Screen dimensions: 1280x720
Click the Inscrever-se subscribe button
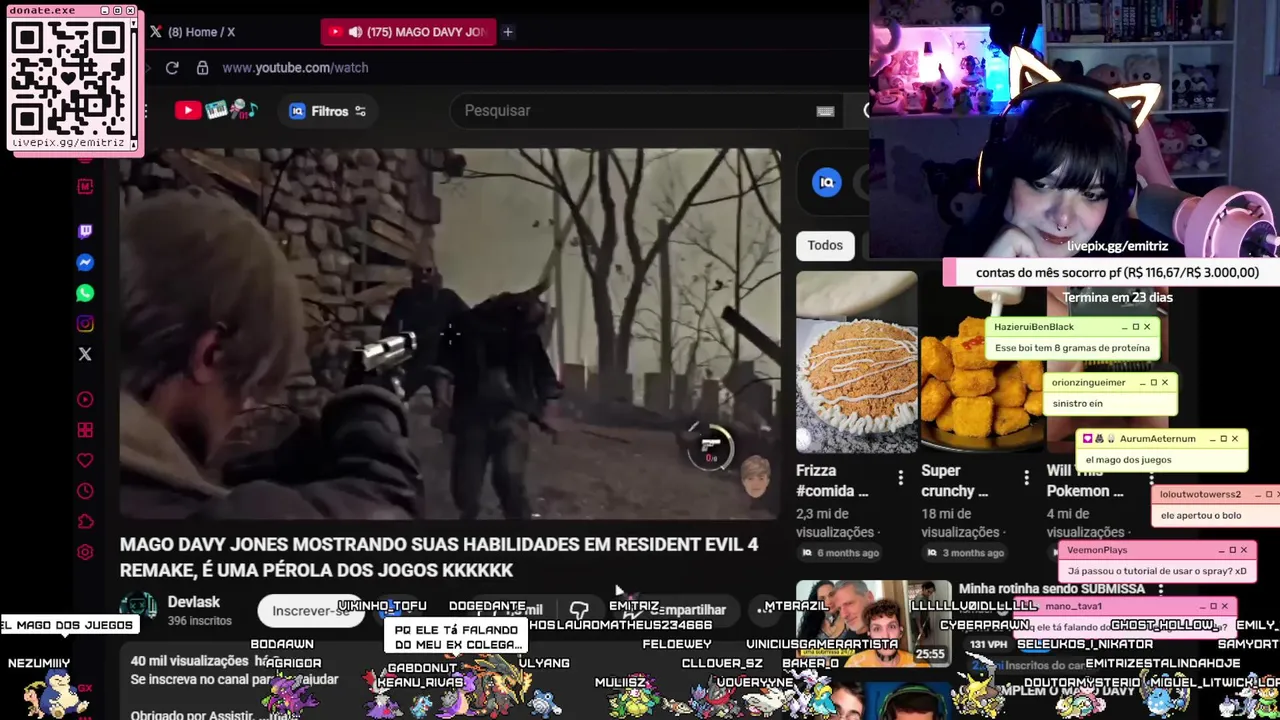click(x=310, y=610)
